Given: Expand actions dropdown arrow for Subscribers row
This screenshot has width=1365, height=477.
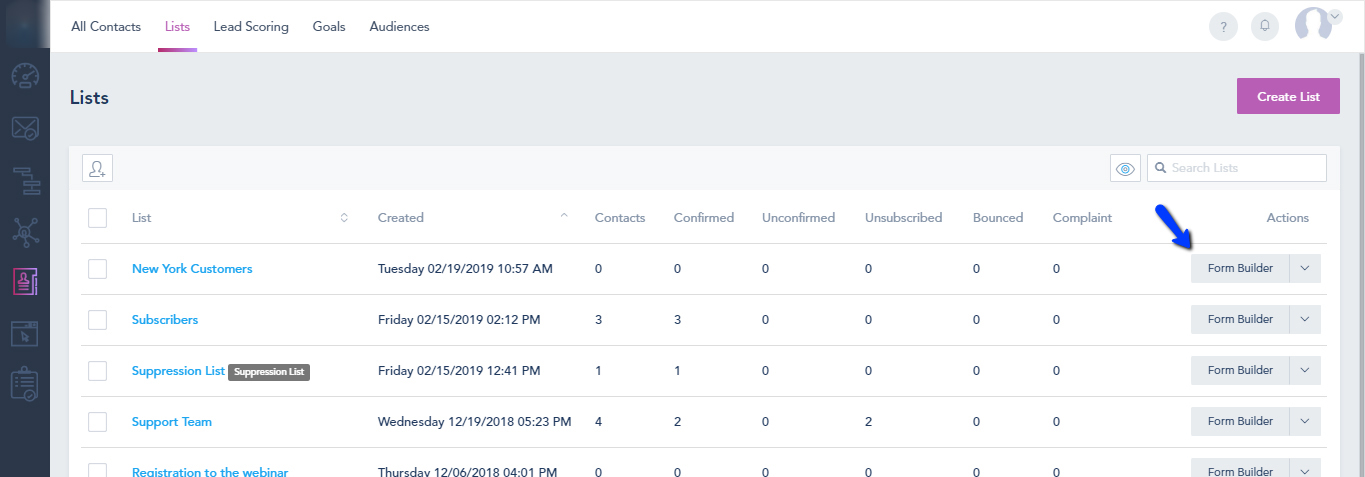Looking at the screenshot, I should tap(1305, 319).
